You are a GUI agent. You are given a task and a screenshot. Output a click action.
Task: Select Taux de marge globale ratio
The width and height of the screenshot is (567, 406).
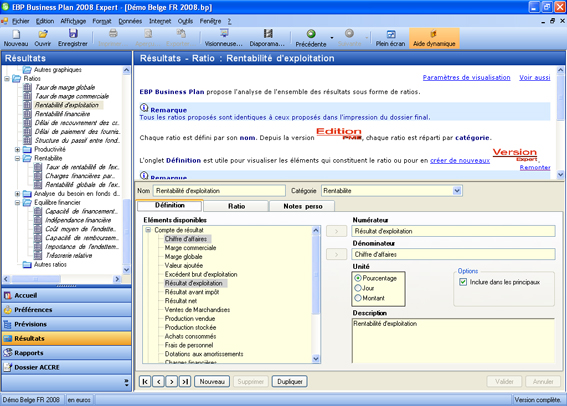pyautogui.click(x=65, y=87)
